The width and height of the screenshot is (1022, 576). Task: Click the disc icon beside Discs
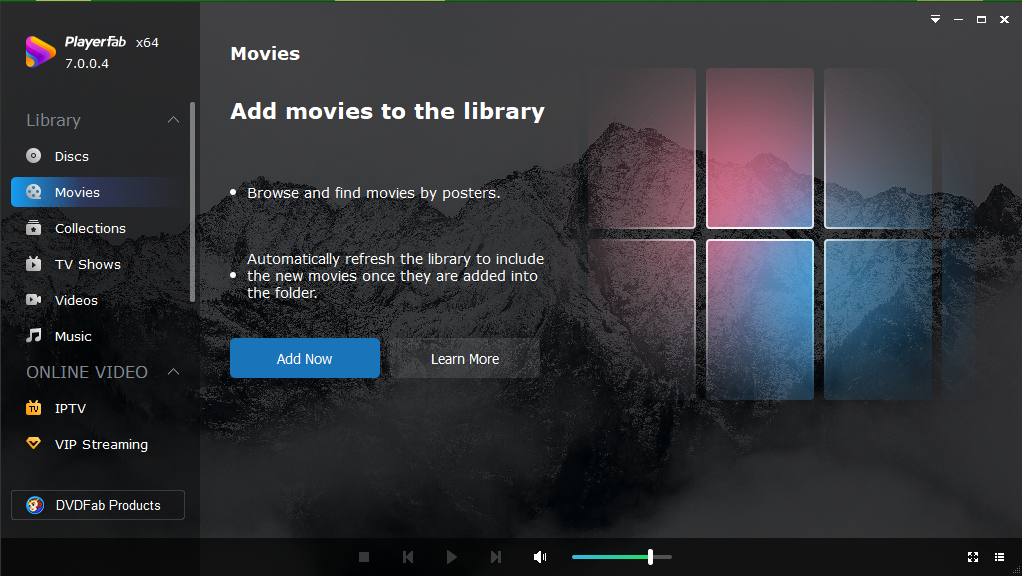[33, 156]
